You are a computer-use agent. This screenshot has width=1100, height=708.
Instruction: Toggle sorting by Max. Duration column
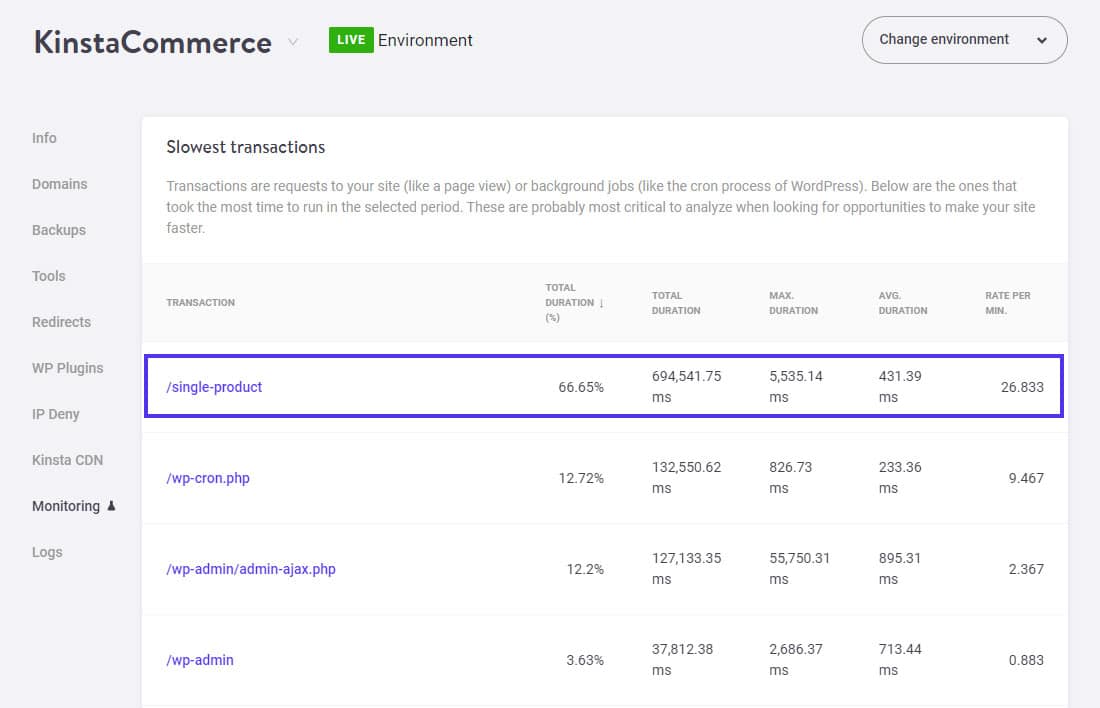tap(793, 303)
